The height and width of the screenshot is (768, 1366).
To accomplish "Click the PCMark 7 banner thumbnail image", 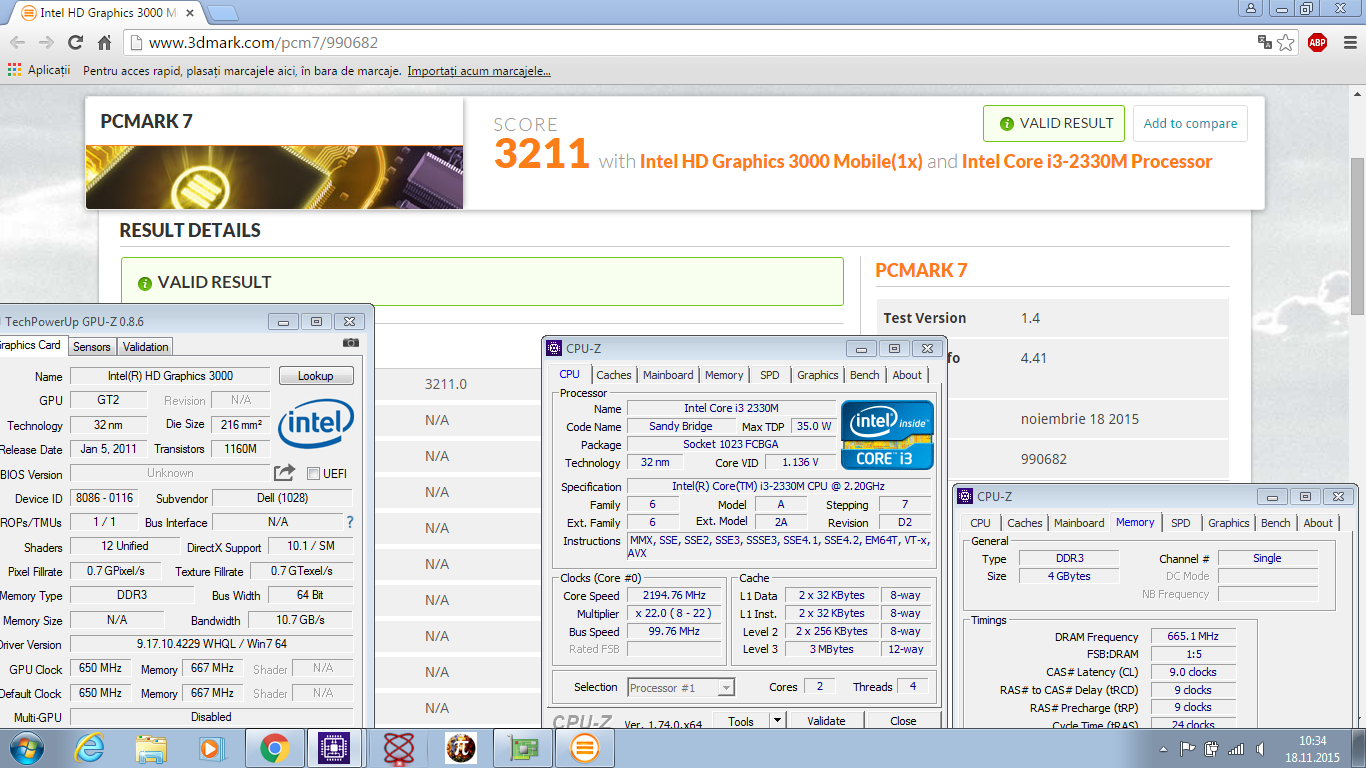I will click(x=274, y=177).
